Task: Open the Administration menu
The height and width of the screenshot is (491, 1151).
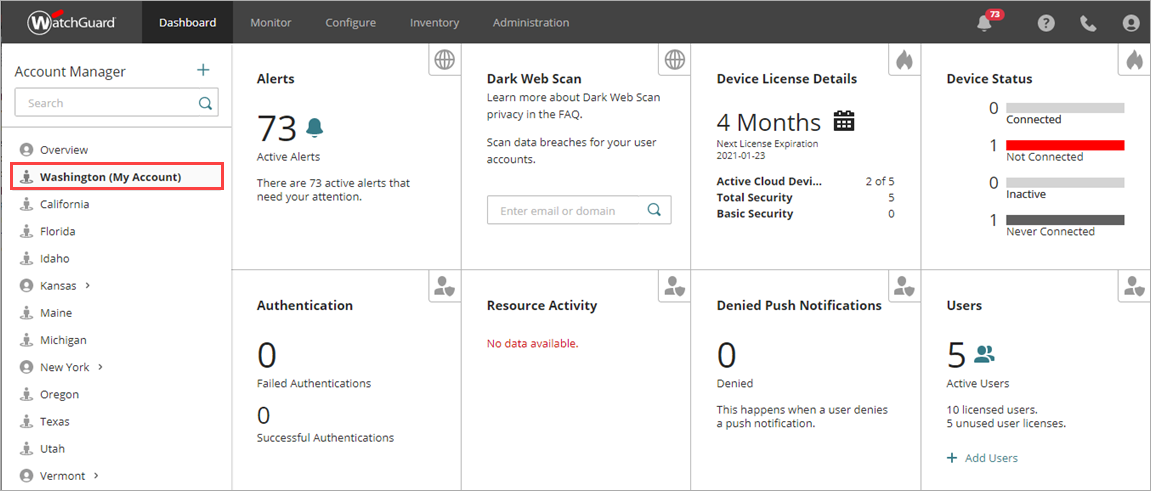Action: [x=531, y=23]
